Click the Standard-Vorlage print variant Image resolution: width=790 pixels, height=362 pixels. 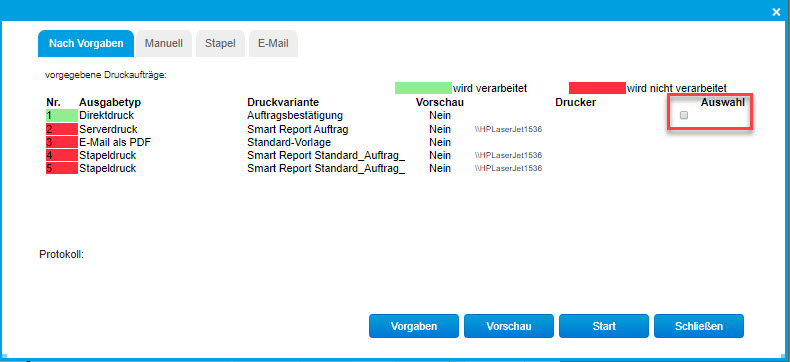tap(289, 142)
